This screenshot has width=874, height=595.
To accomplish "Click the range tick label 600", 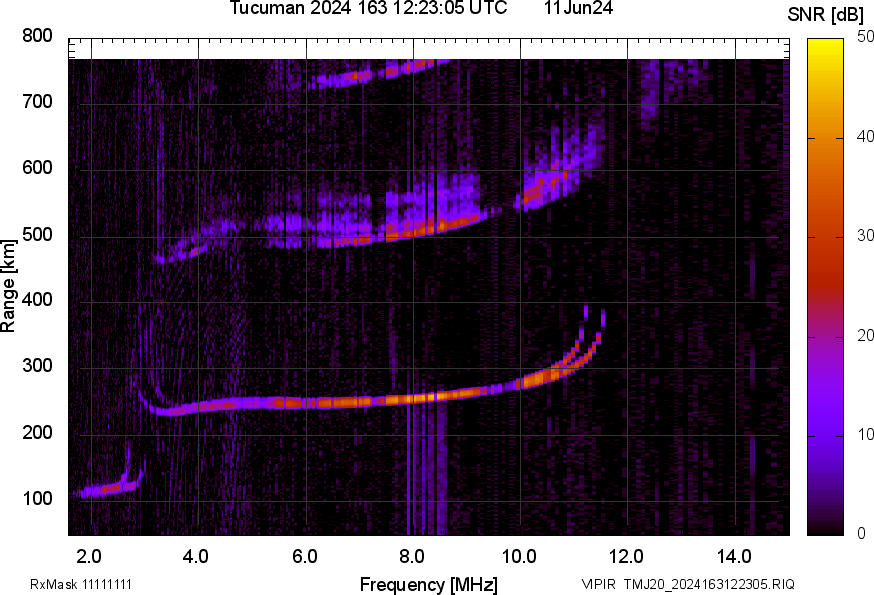I will pos(37,168).
